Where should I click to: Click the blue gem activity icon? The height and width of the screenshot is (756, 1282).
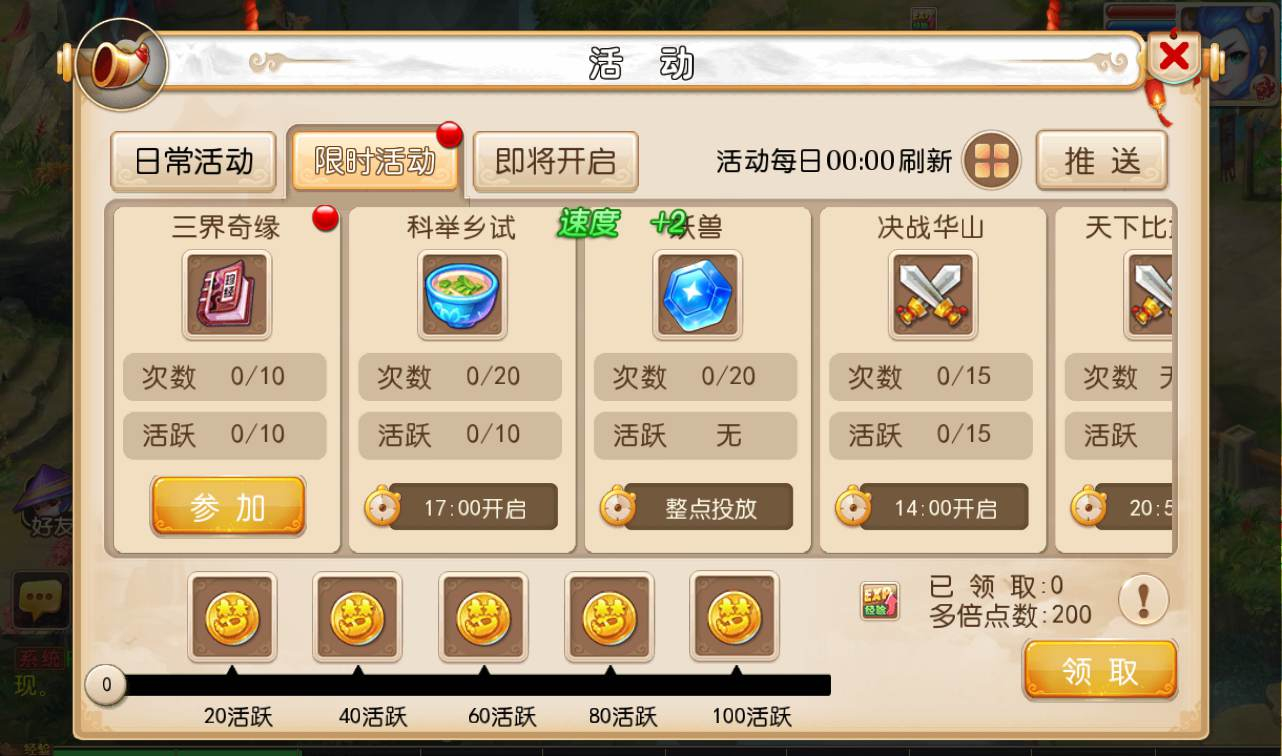point(698,294)
